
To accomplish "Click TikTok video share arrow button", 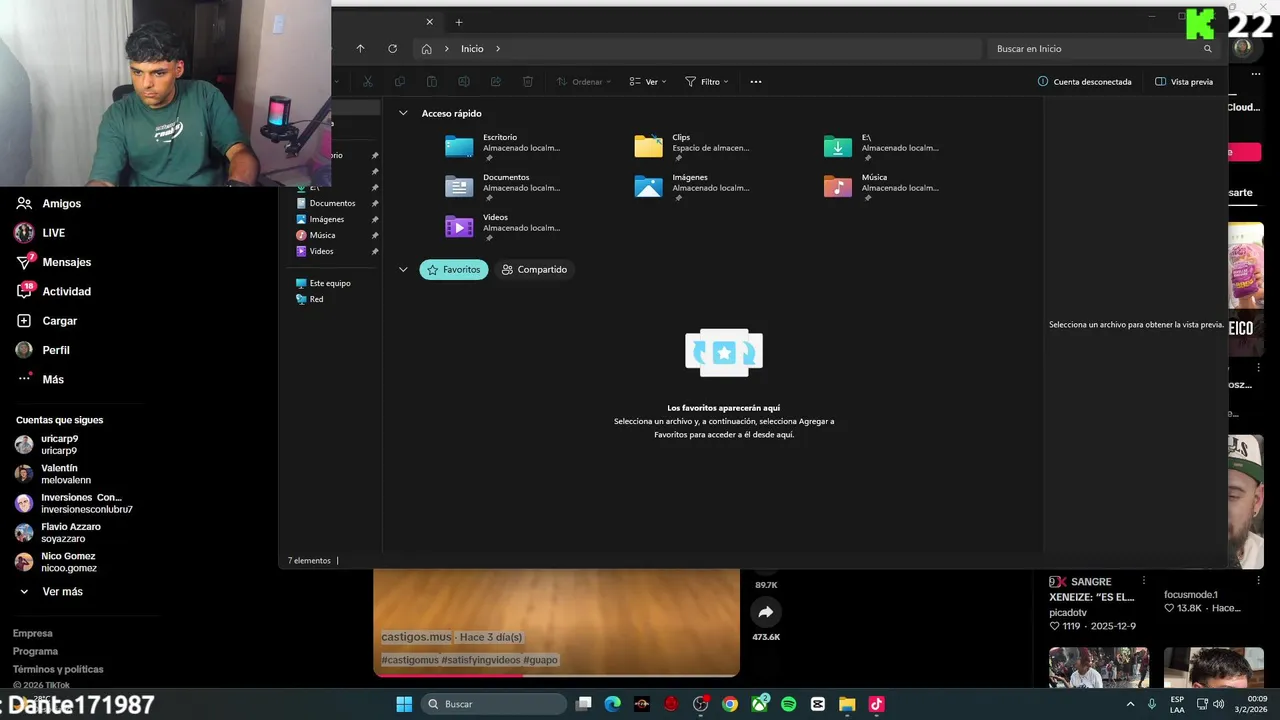I will (766, 612).
